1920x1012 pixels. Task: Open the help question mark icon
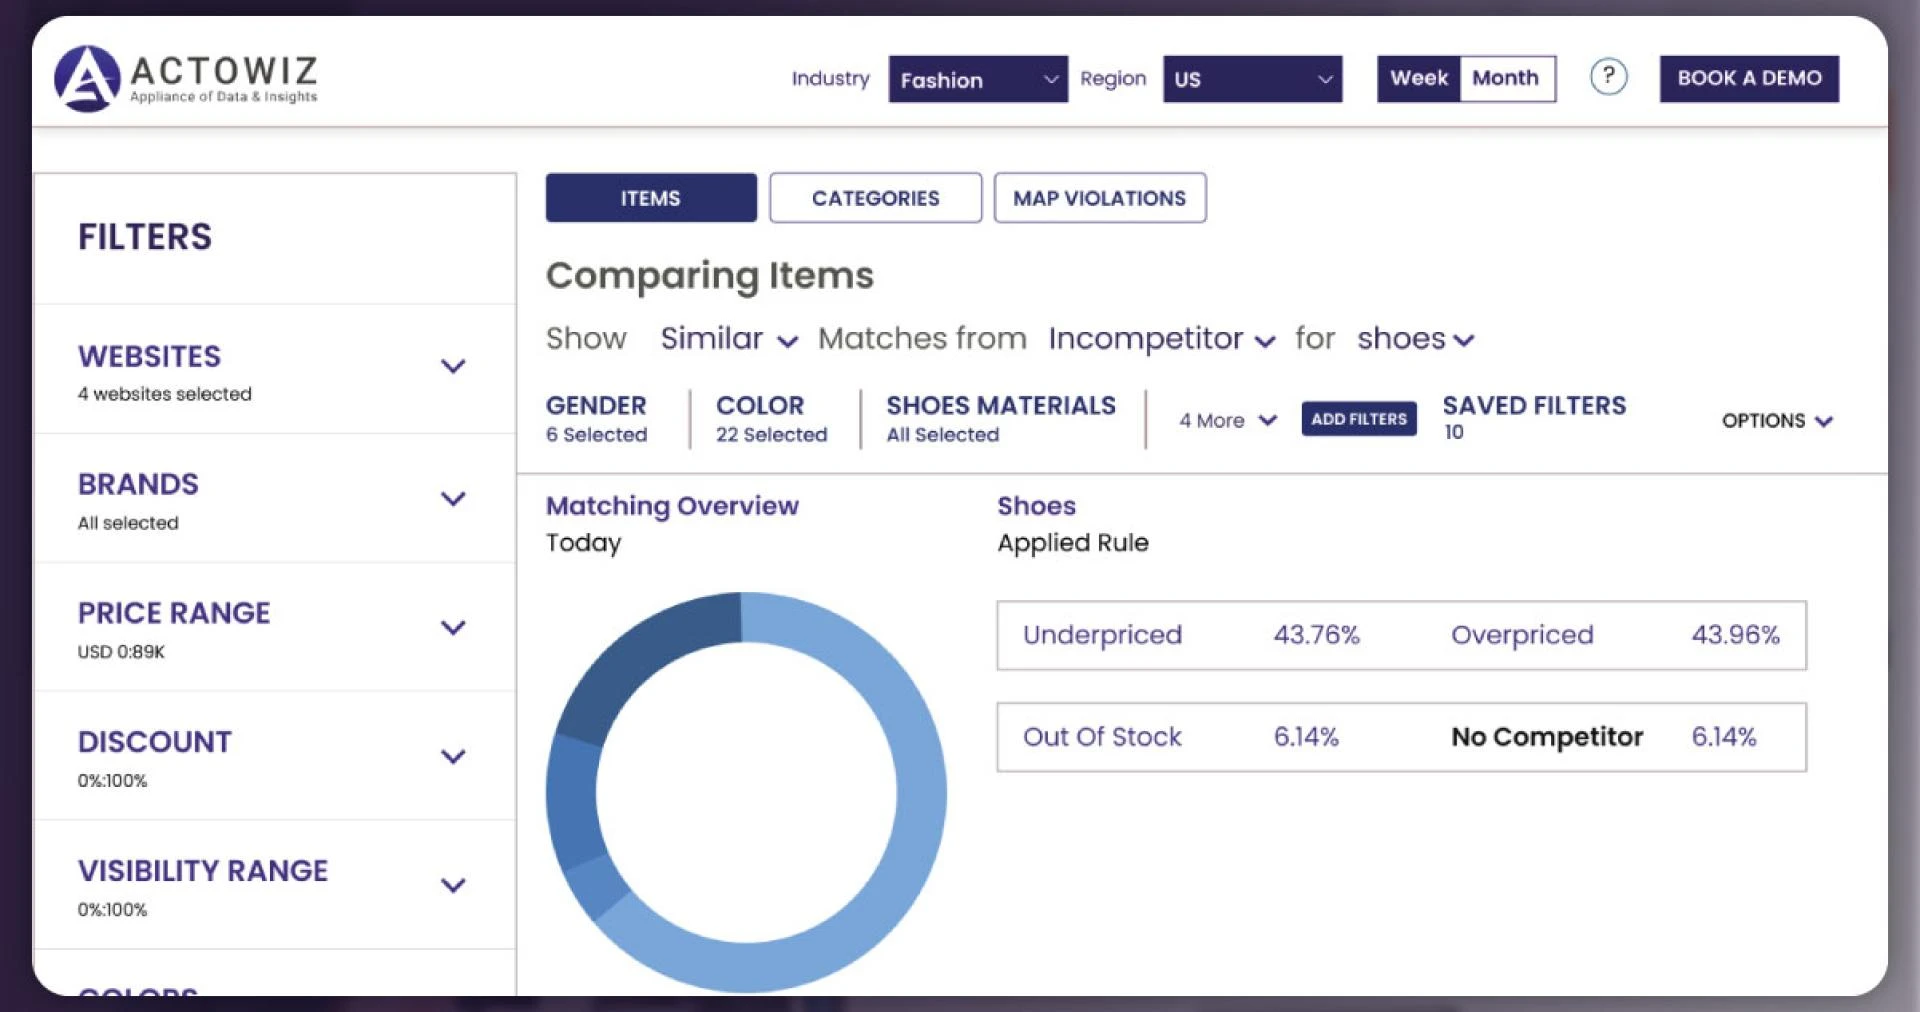[x=1608, y=77]
